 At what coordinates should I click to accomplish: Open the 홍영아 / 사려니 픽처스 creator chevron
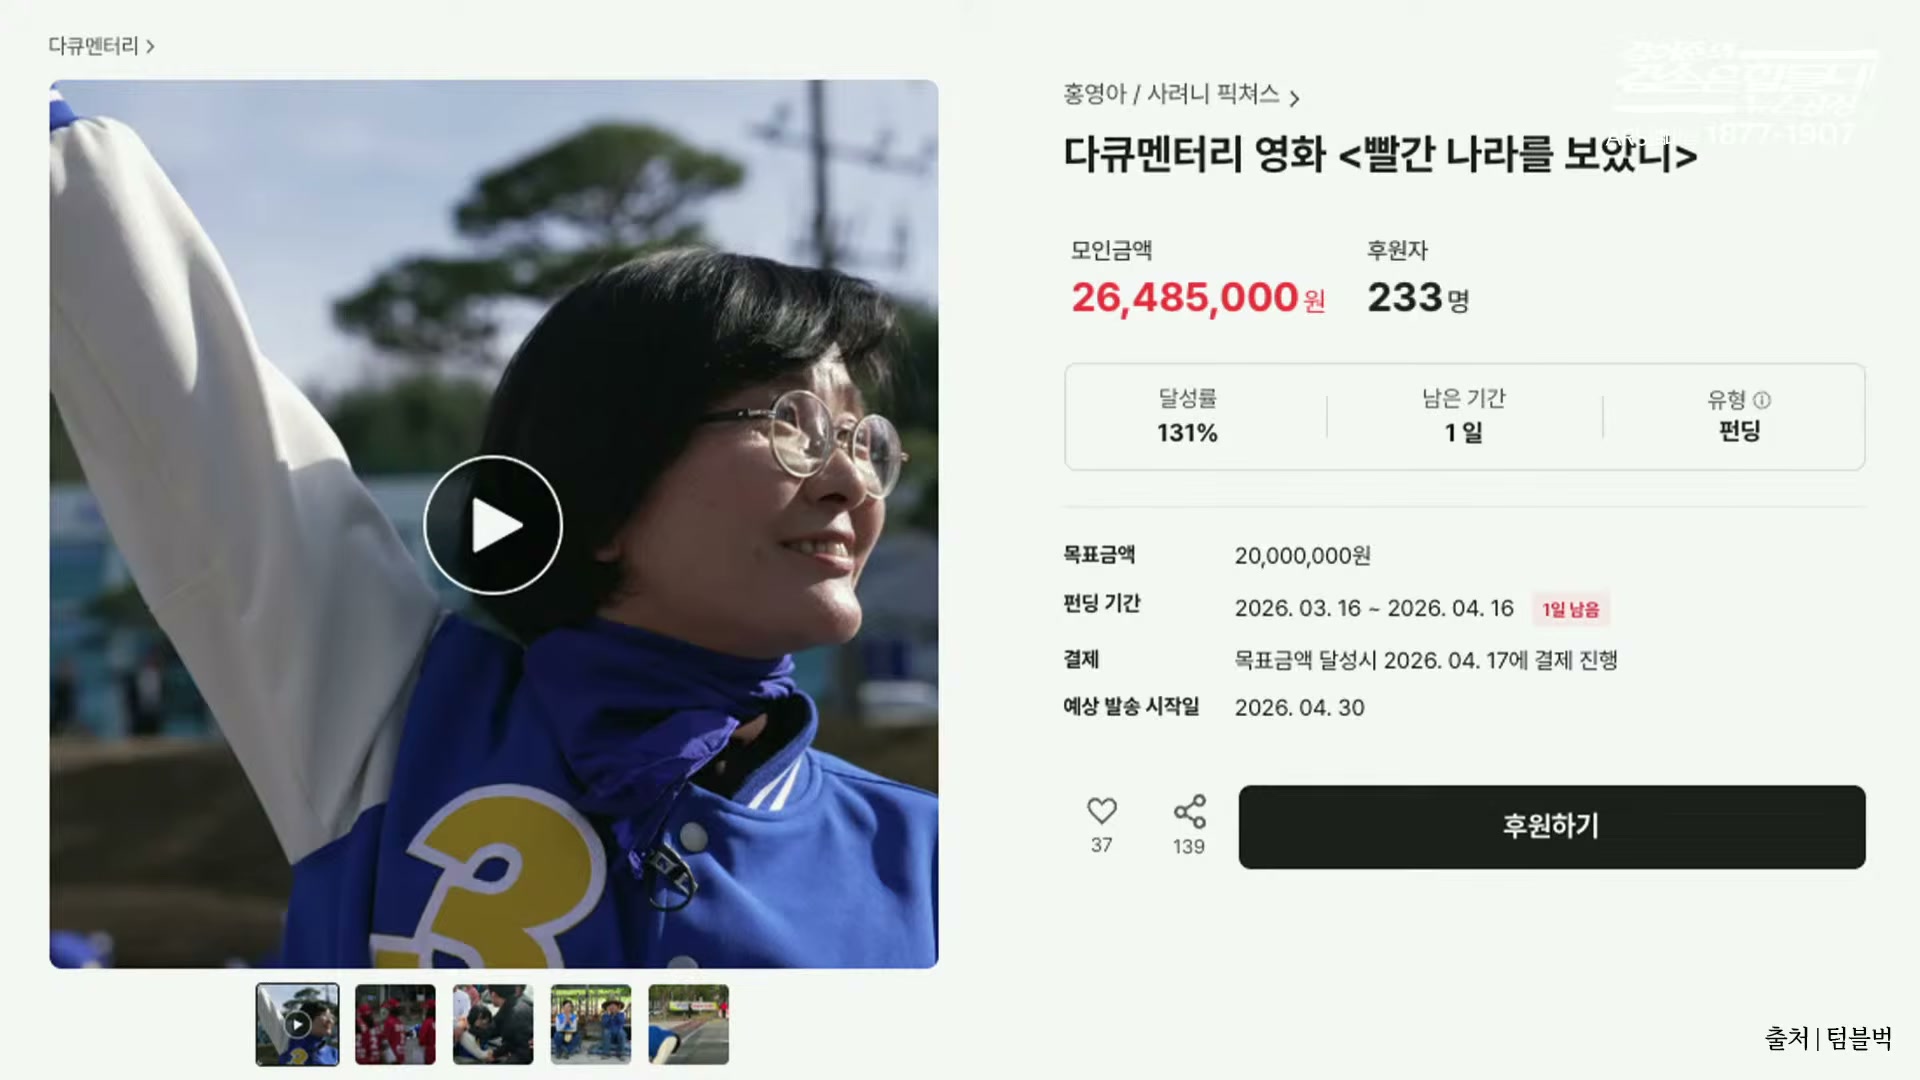(x=1294, y=98)
